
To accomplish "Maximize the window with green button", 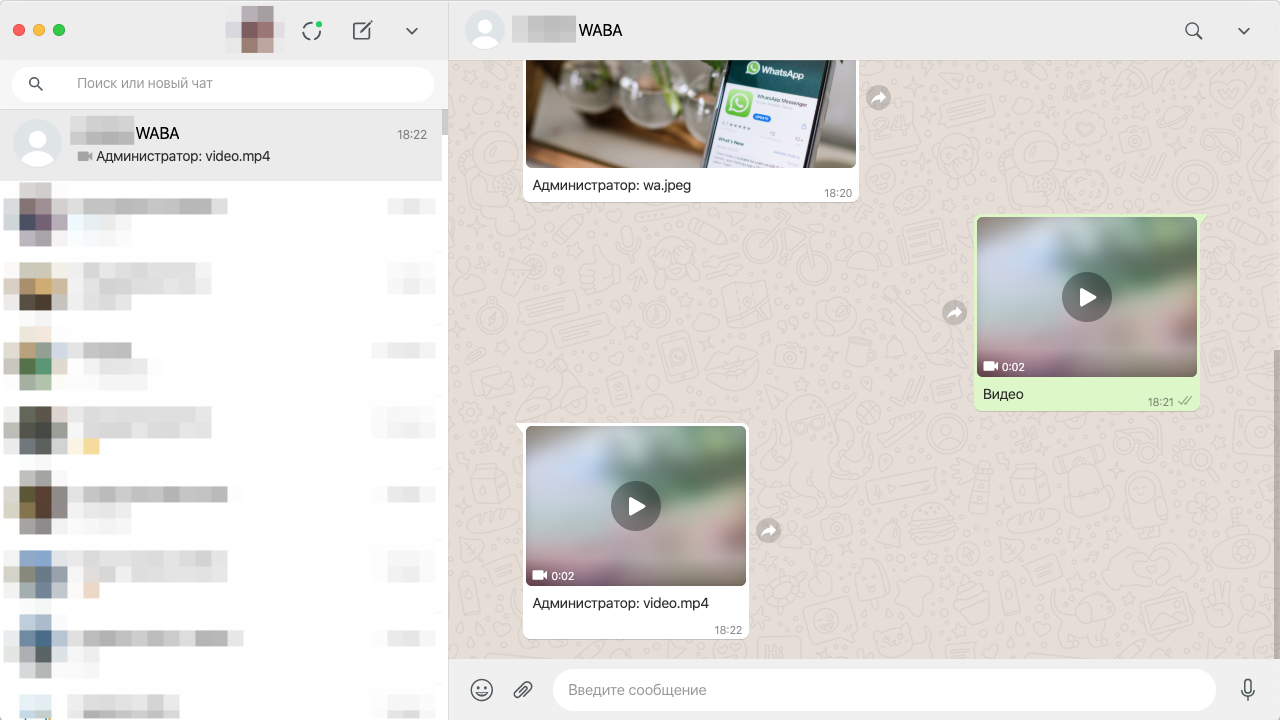I will click(59, 30).
